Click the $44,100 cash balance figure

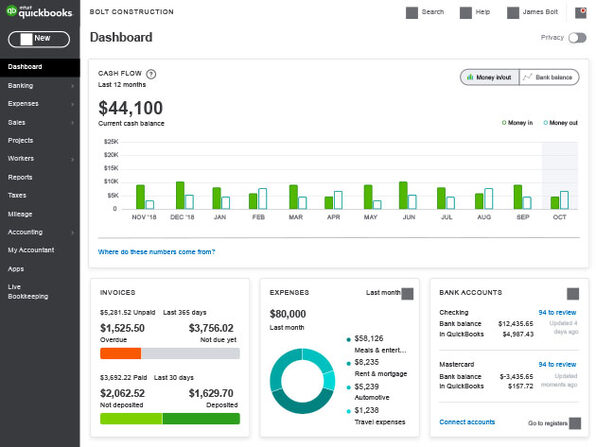click(130, 108)
